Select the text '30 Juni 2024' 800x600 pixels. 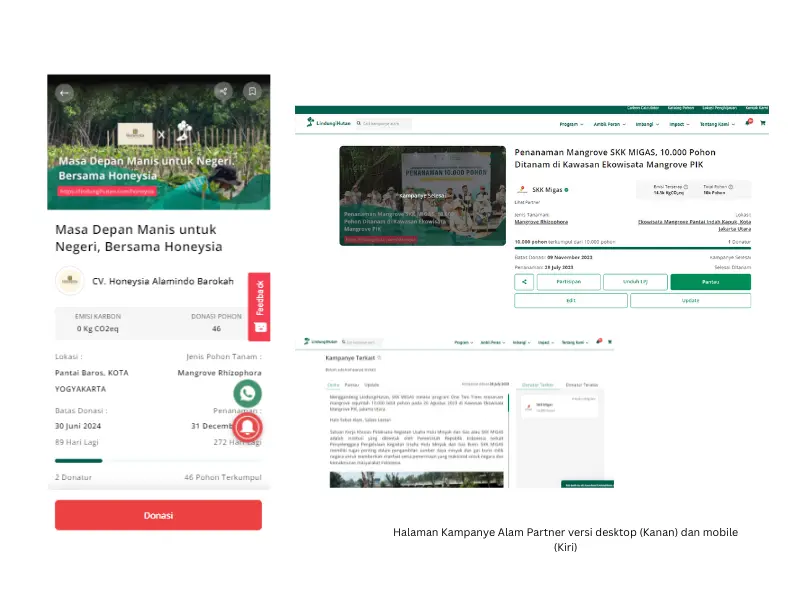click(78, 426)
